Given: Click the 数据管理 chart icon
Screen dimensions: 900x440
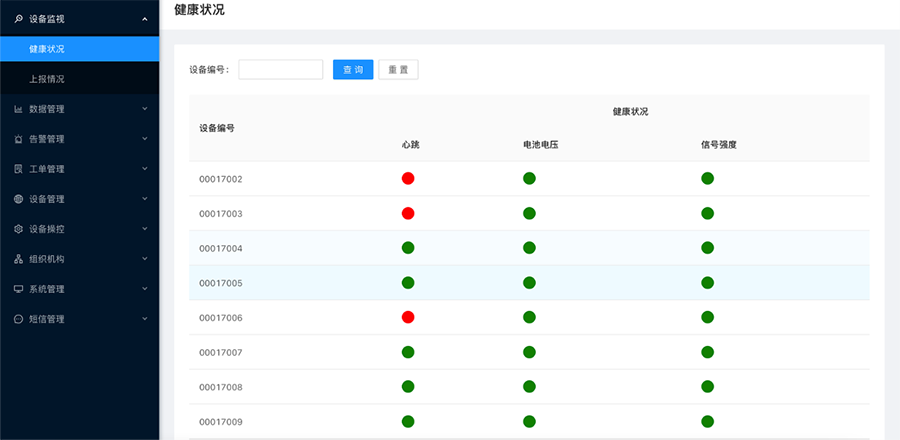Looking at the screenshot, I should click(18, 109).
